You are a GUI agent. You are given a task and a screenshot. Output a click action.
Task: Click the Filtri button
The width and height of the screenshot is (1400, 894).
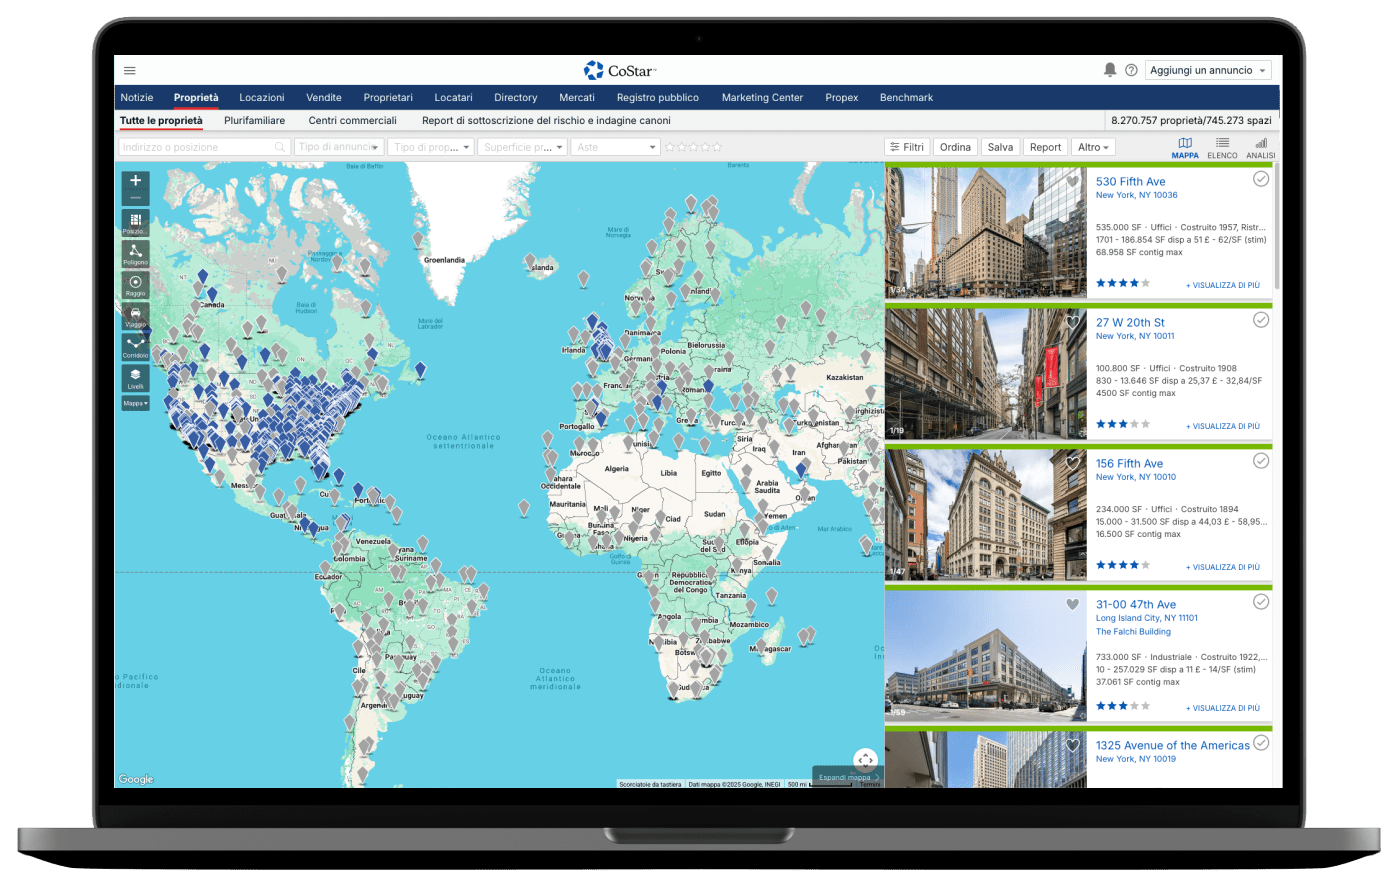(x=907, y=147)
